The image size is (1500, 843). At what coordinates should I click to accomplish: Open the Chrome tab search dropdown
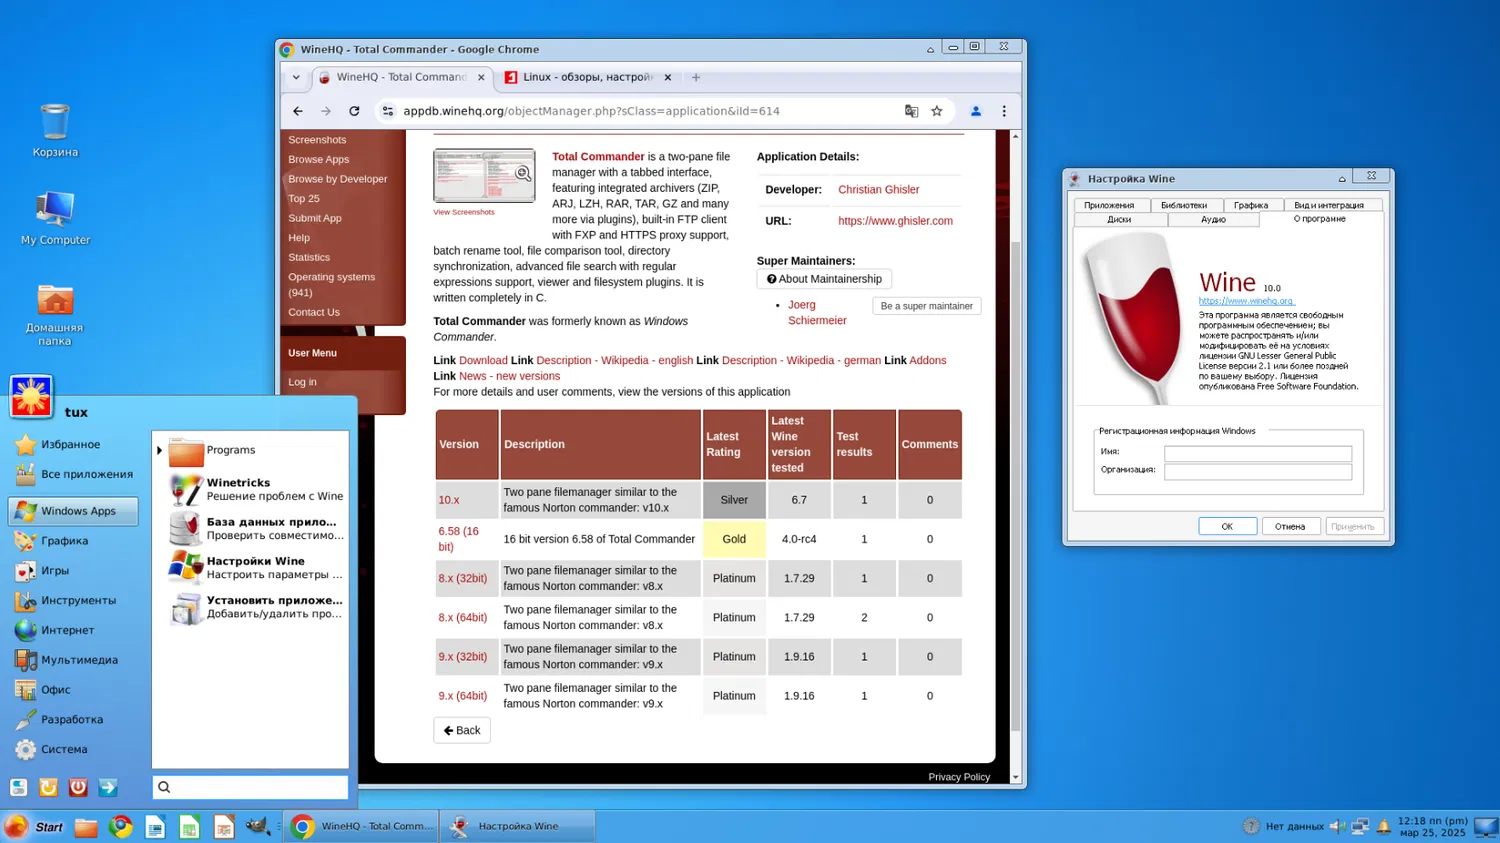click(296, 77)
